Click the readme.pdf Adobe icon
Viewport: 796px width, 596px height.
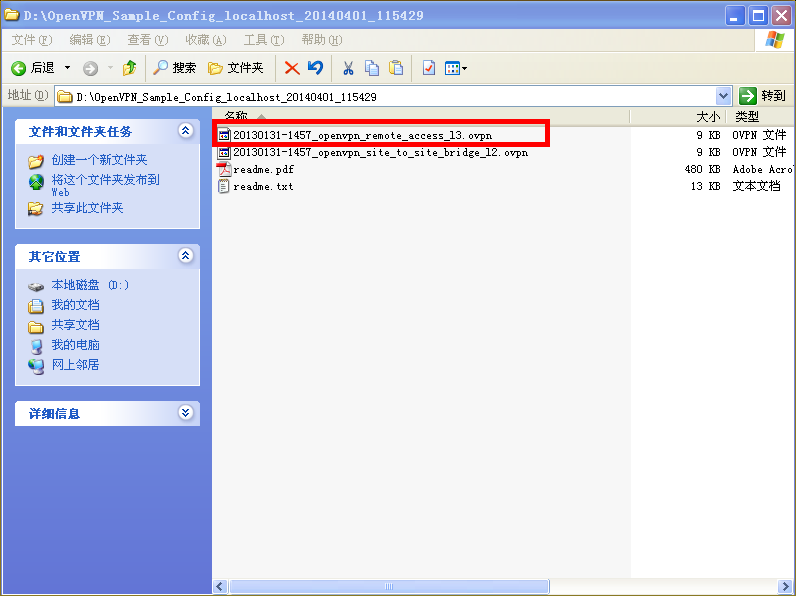[224, 169]
